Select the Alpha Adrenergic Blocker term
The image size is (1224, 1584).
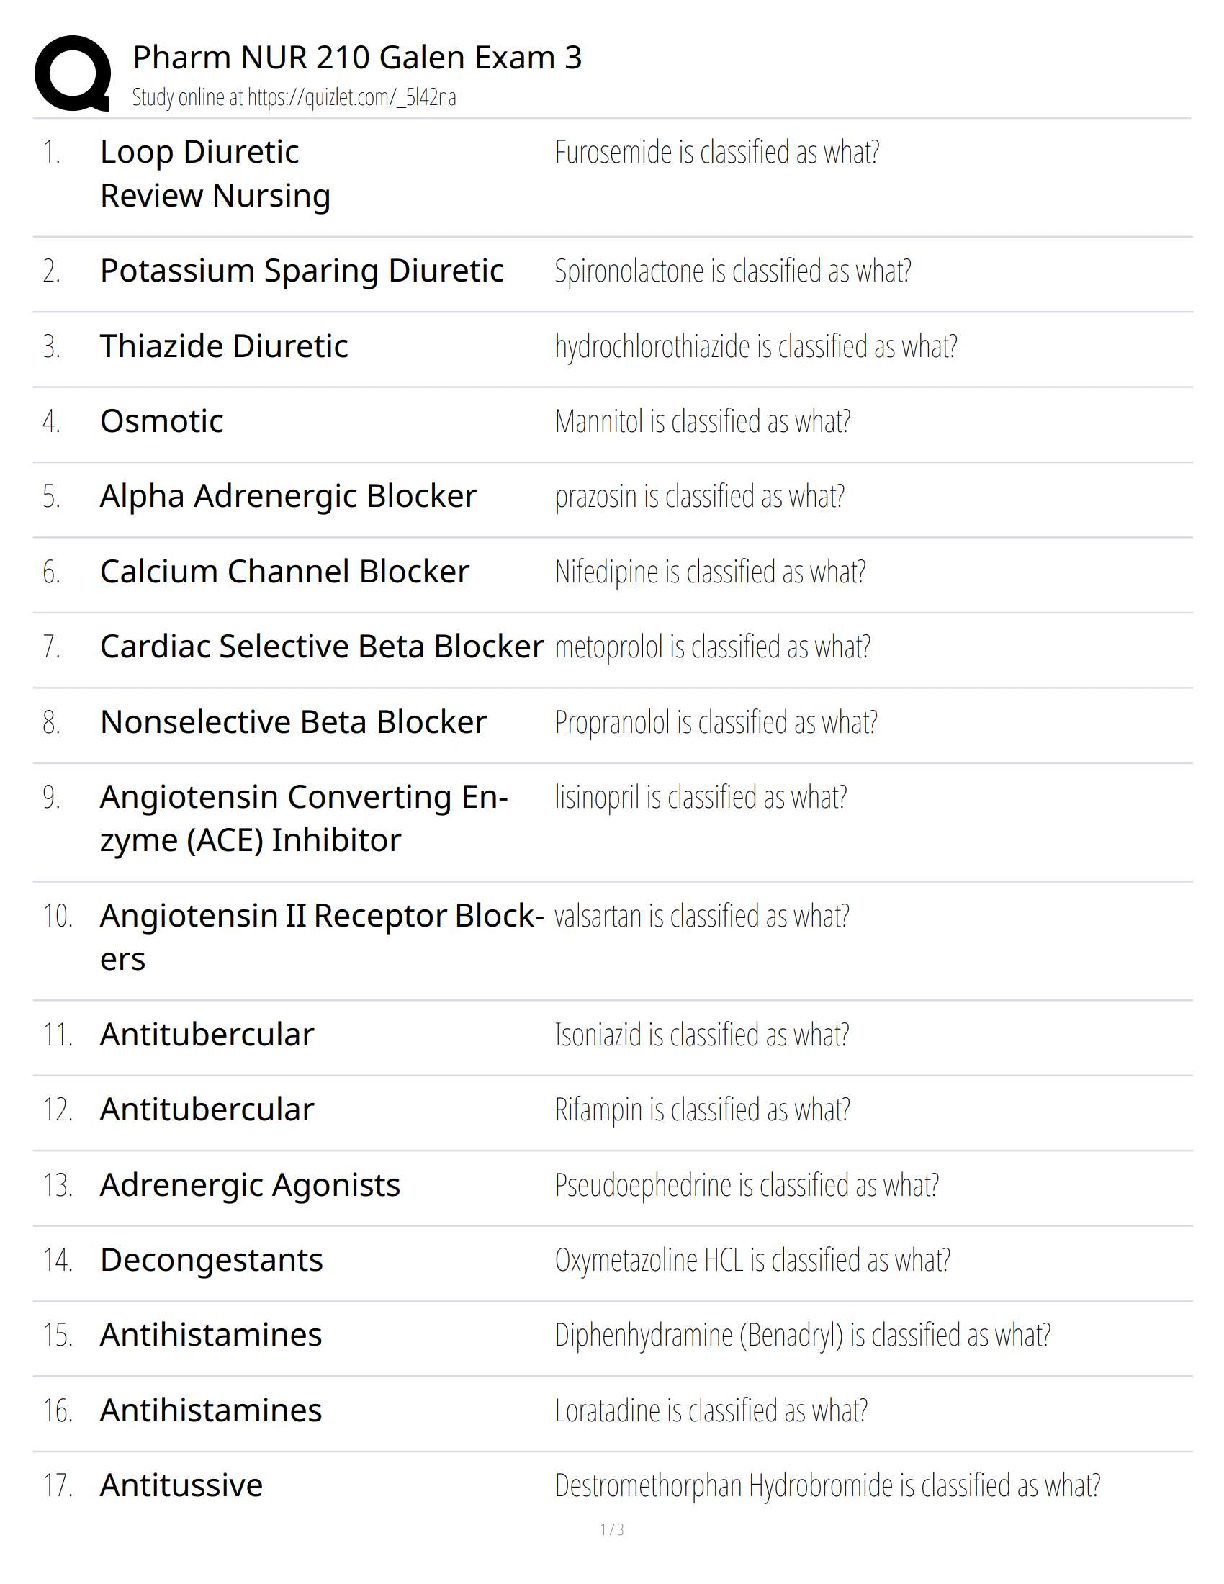pyautogui.click(x=288, y=496)
